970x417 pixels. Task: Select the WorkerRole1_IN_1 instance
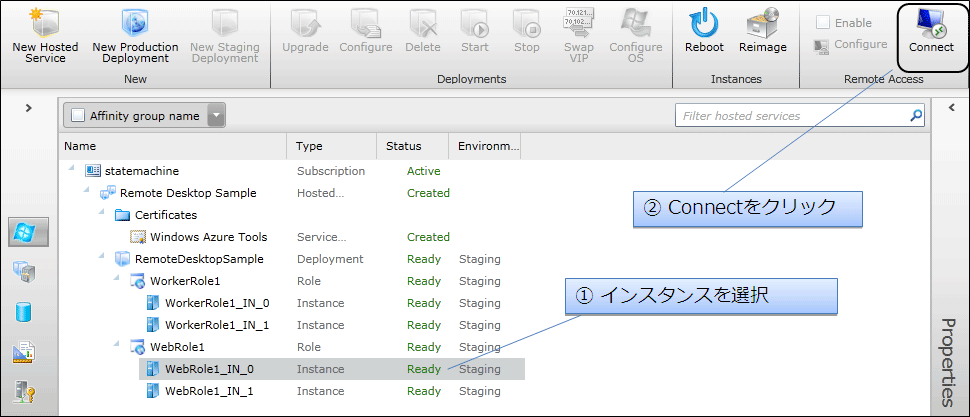point(217,325)
